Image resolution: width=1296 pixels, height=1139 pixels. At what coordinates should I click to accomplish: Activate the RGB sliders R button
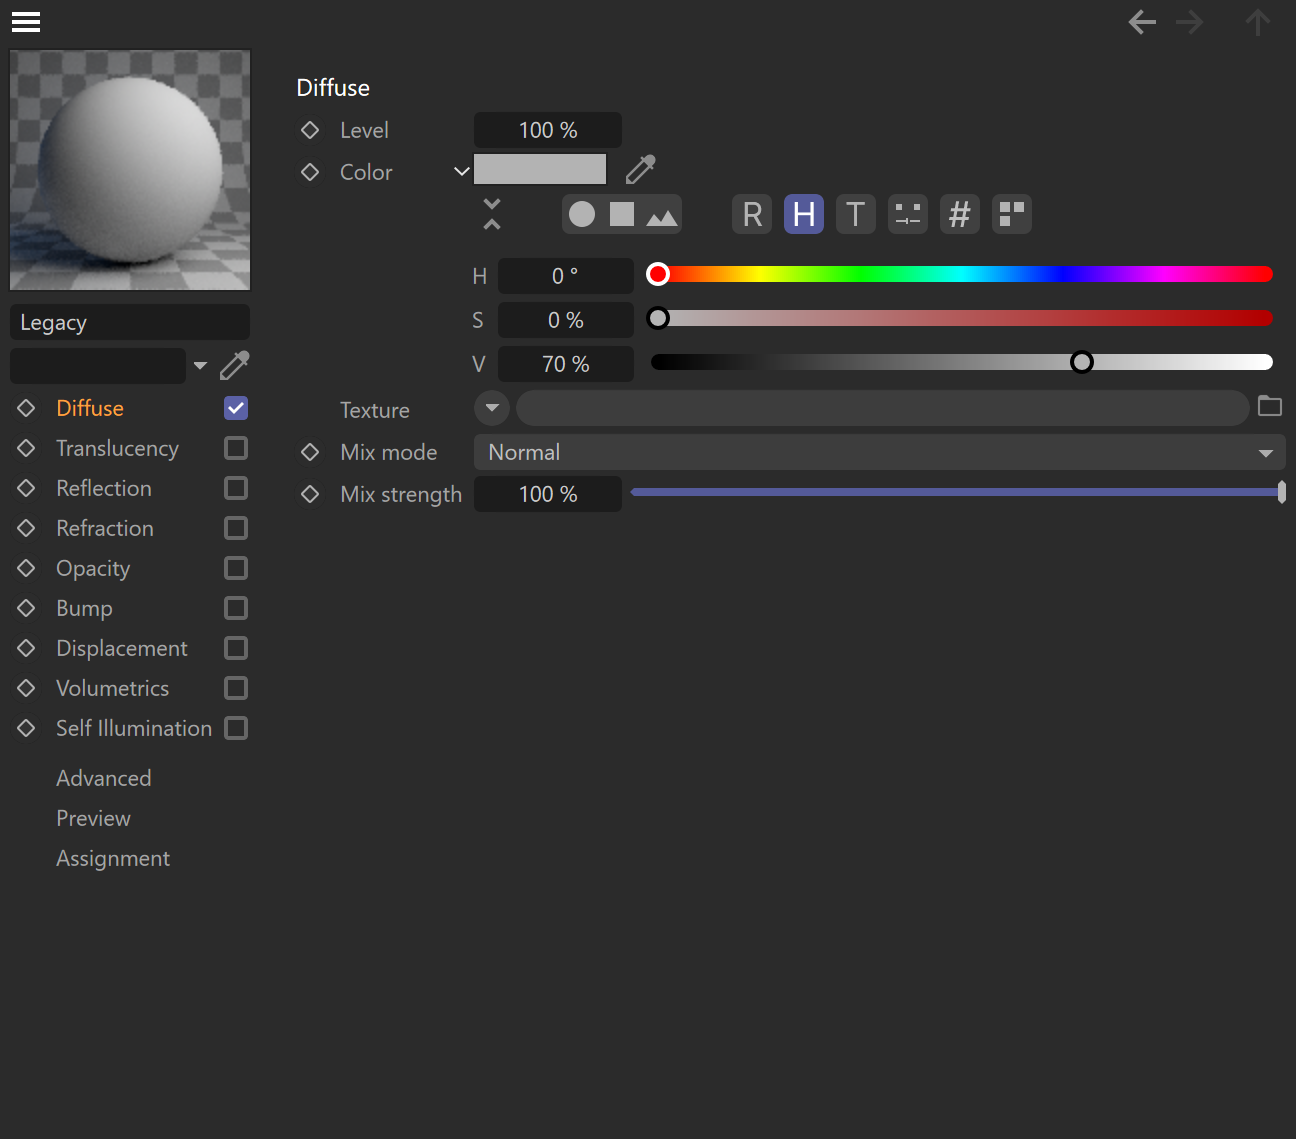[x=752, y=214]
